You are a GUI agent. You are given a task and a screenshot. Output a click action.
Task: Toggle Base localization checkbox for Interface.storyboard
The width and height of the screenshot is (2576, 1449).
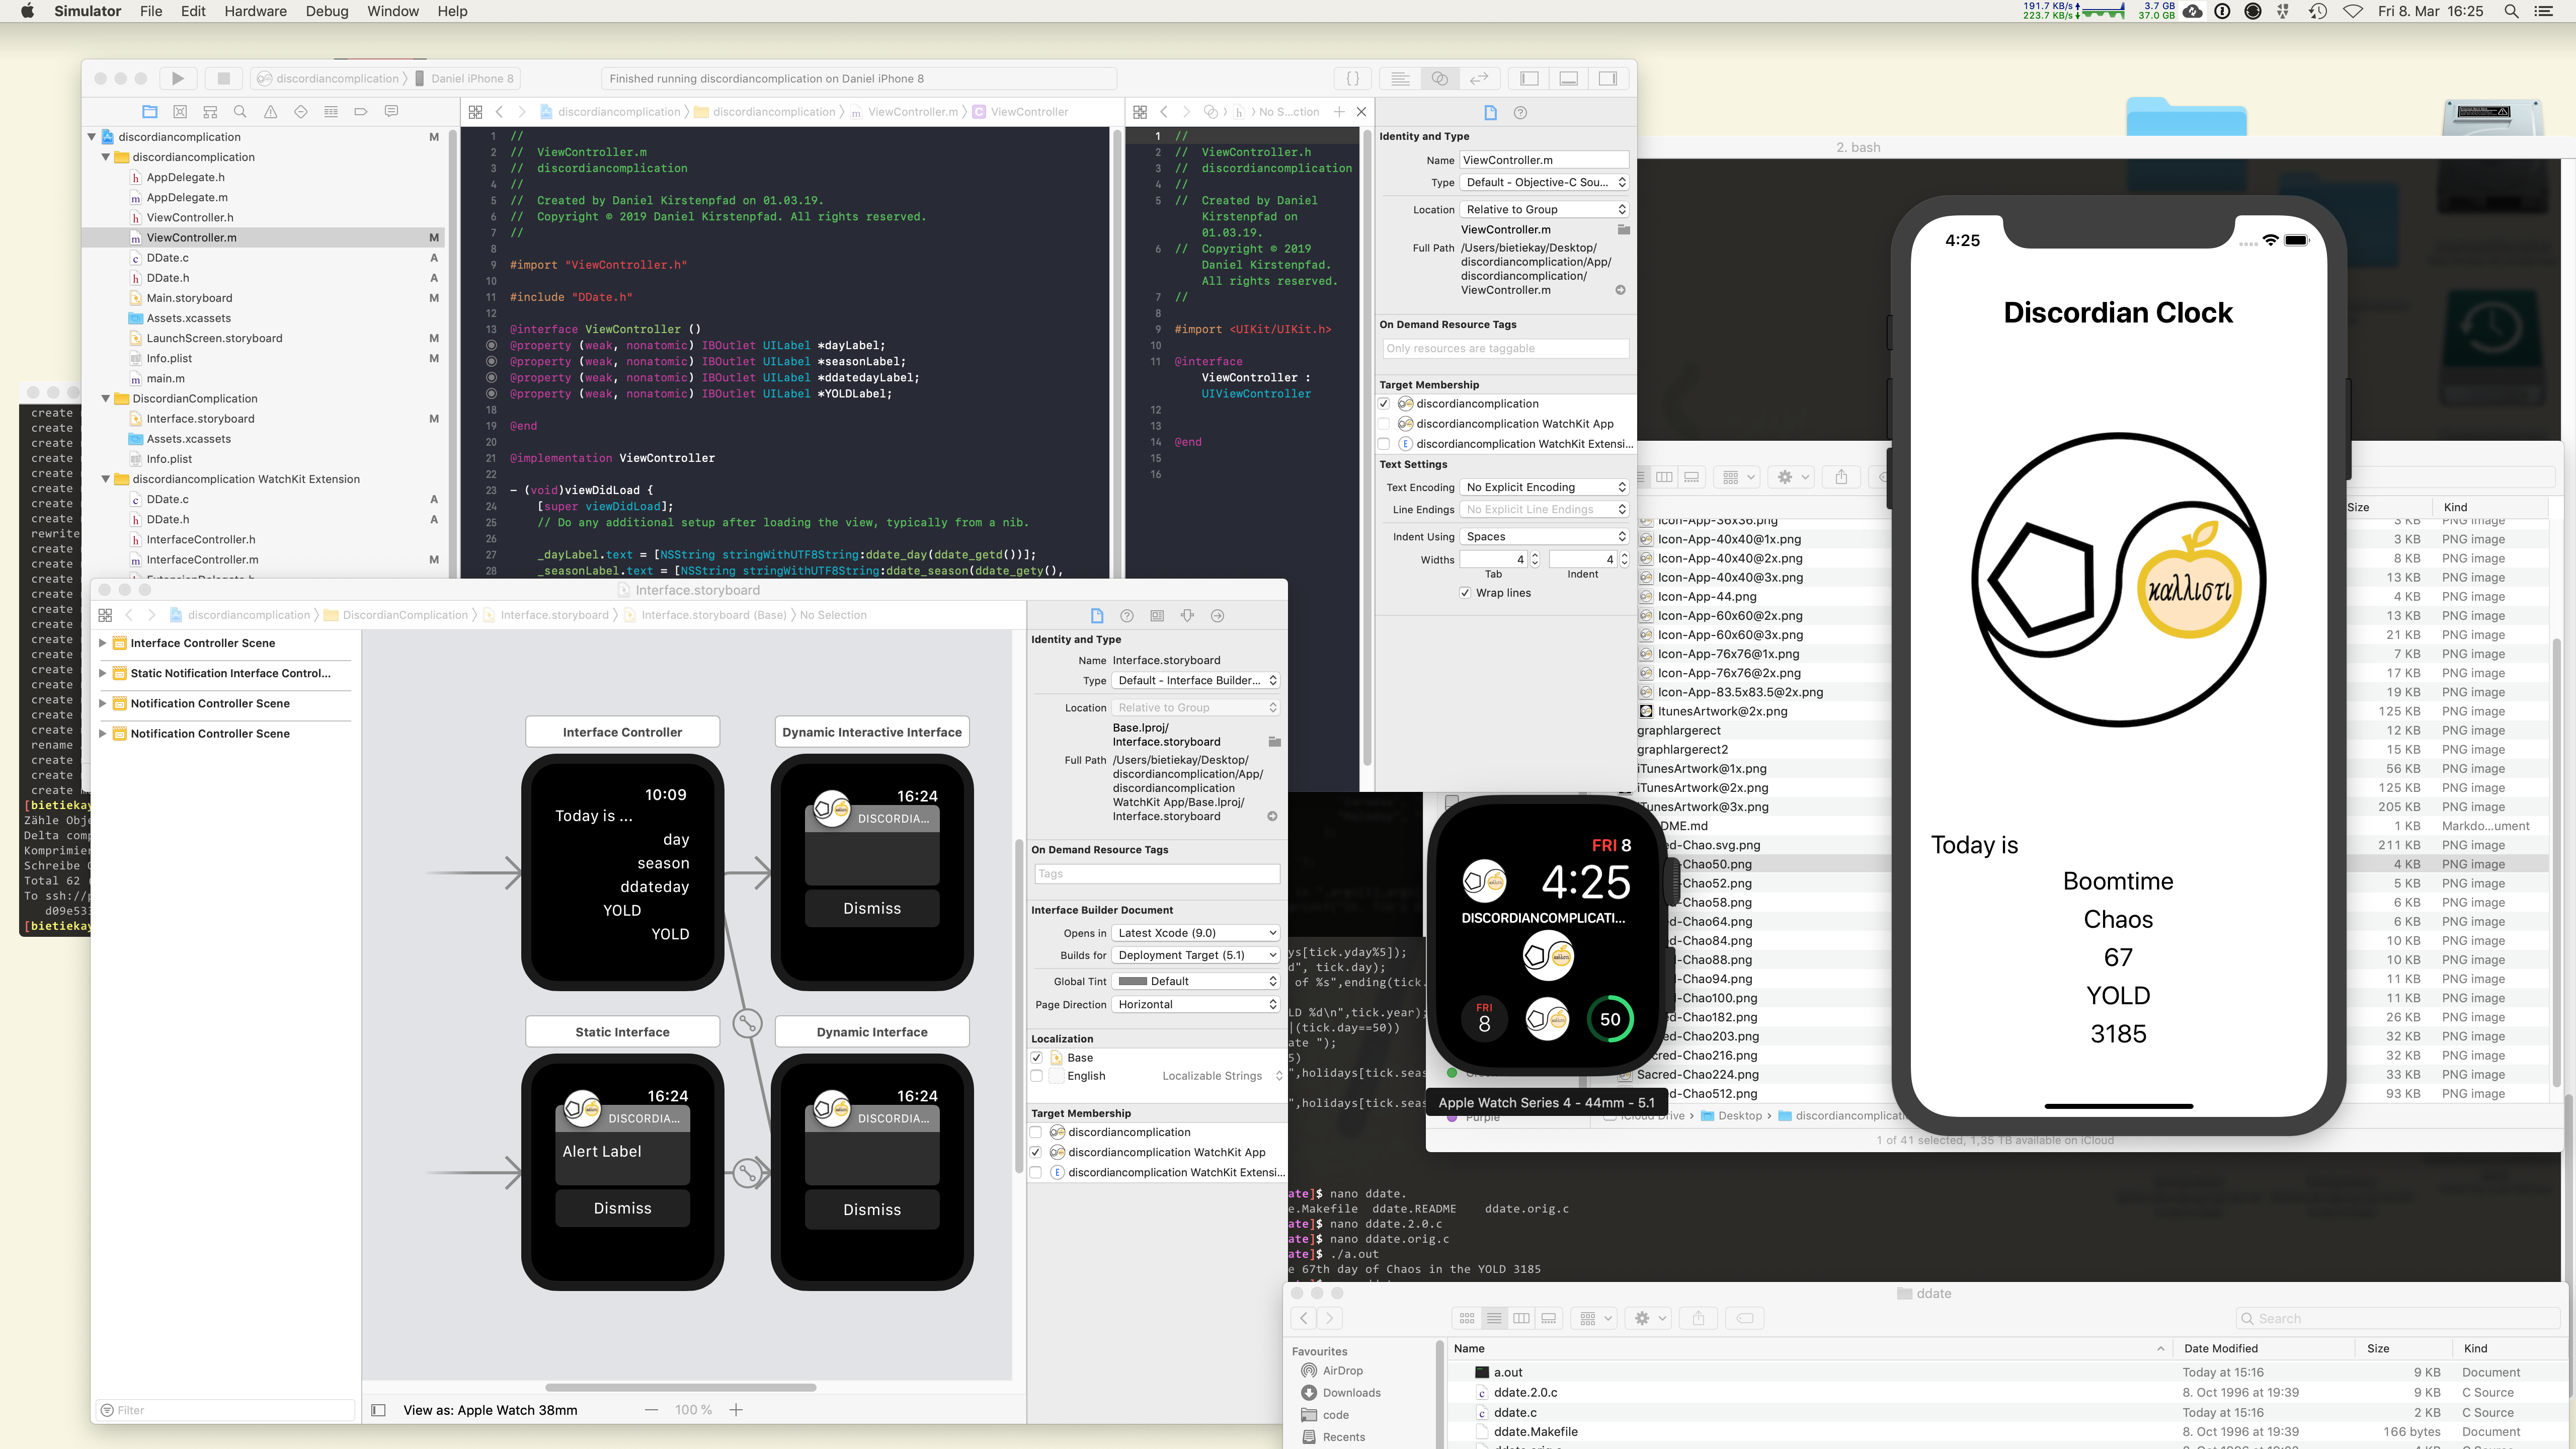(x=1037, y=1058)
